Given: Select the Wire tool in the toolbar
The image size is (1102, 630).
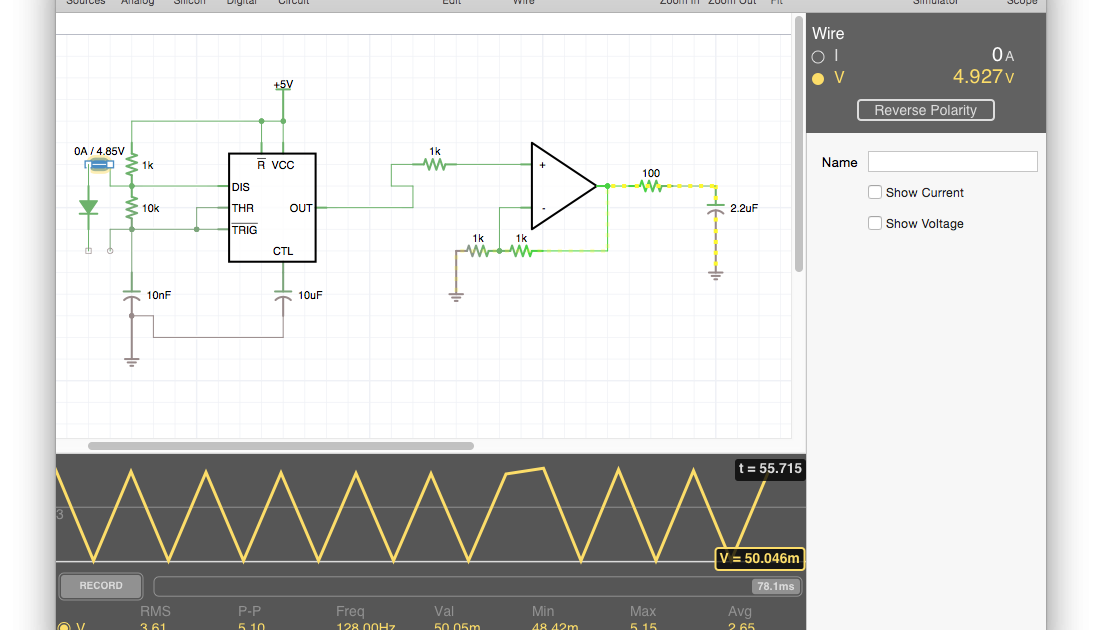Looking at the screenshot, I should (x=523, y=3).
